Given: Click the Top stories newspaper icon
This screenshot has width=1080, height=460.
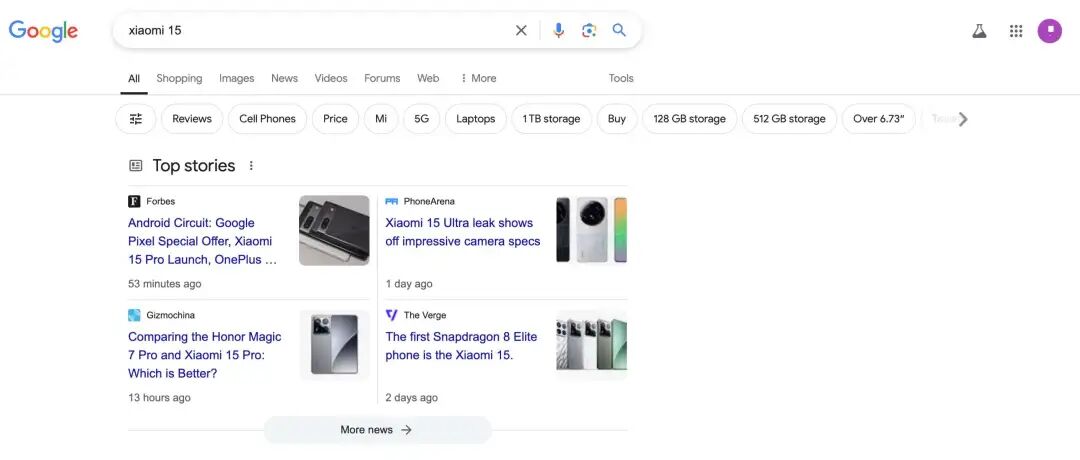Looking at the screenshot, I should click(136, 165).
